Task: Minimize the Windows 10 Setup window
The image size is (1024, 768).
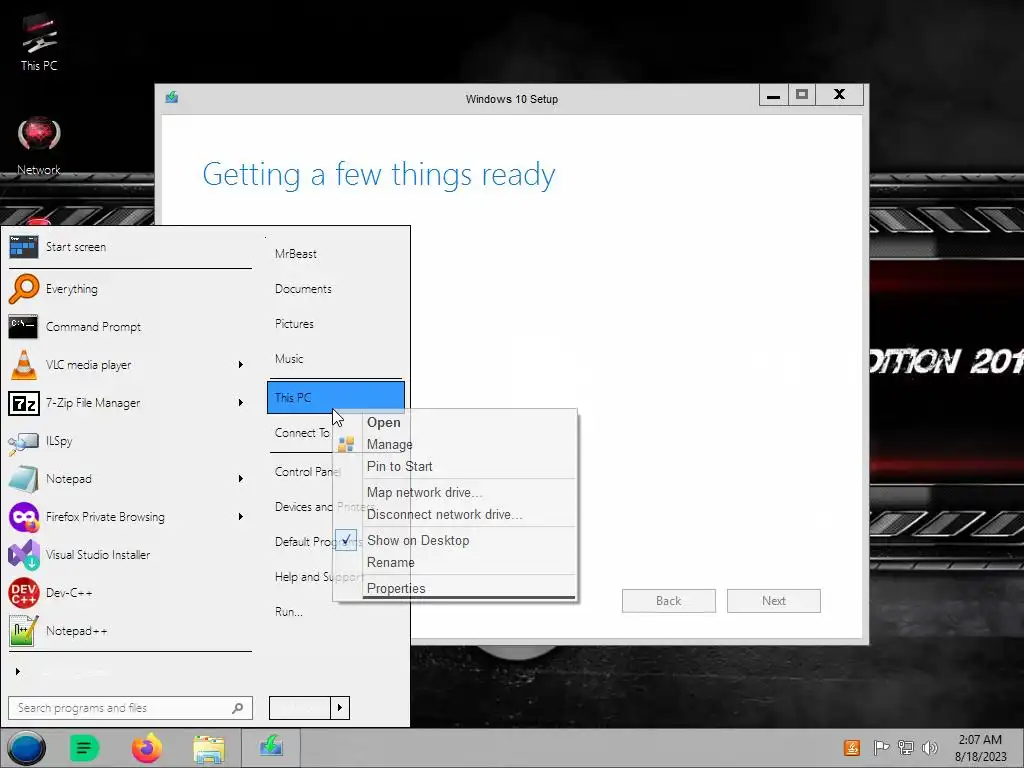Action: click(773, 95)
